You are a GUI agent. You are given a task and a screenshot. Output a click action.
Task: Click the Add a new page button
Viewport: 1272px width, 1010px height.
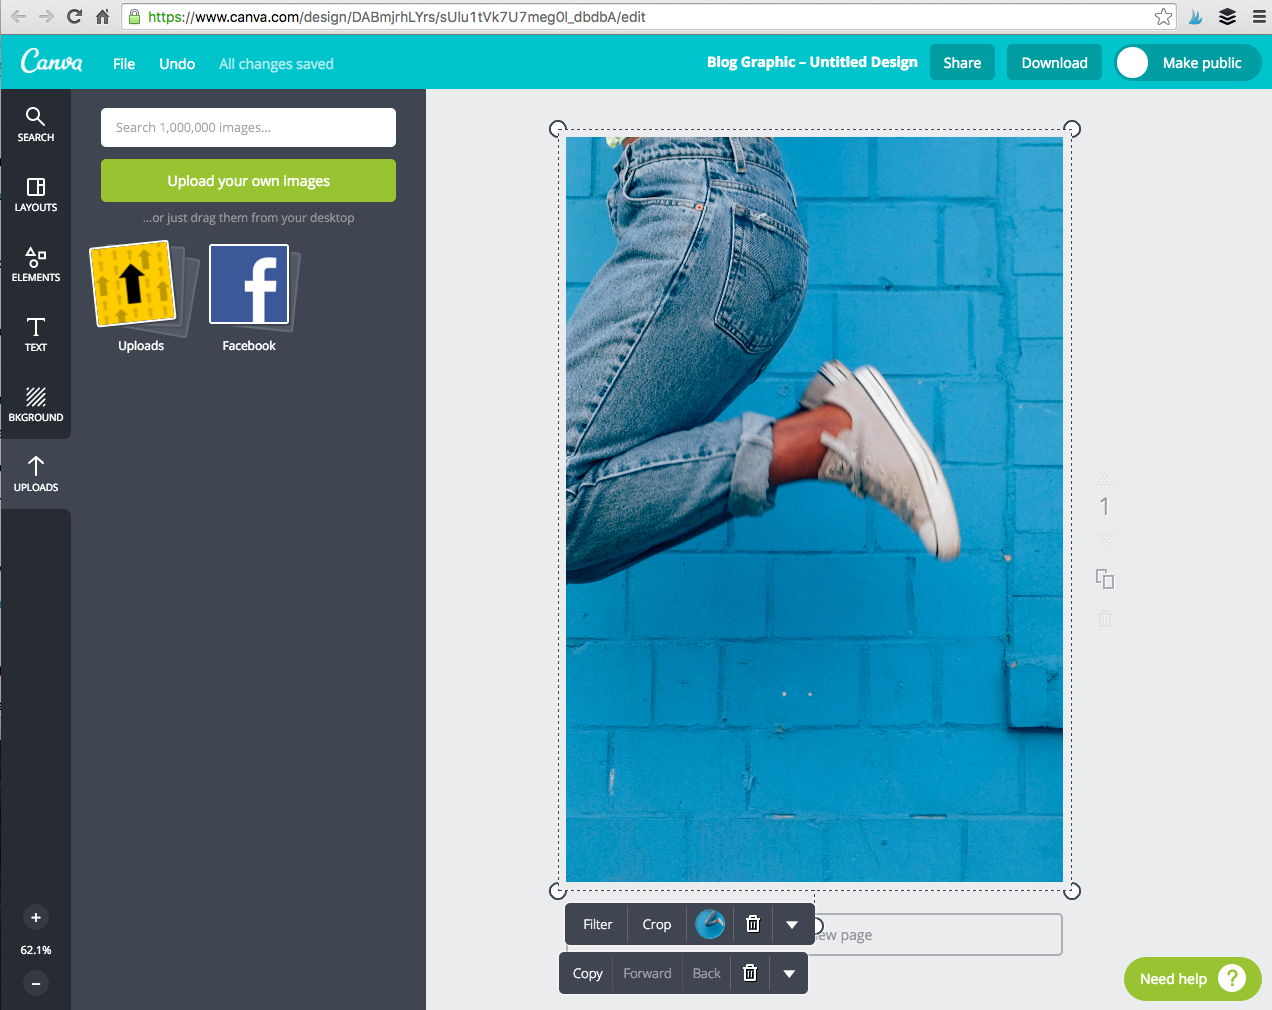tap(938, 934)
